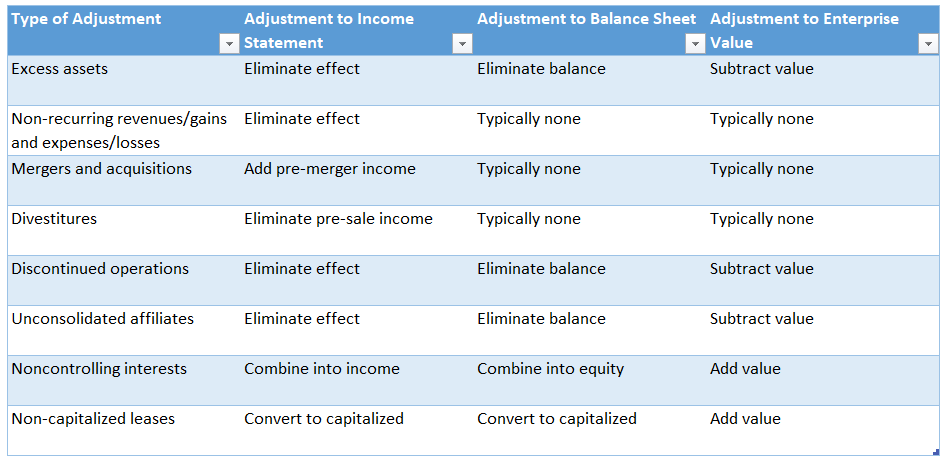Open the Type of Adjustment filter dropdown
The height and width of the screenshot is (458, 944).
[229, 43]
